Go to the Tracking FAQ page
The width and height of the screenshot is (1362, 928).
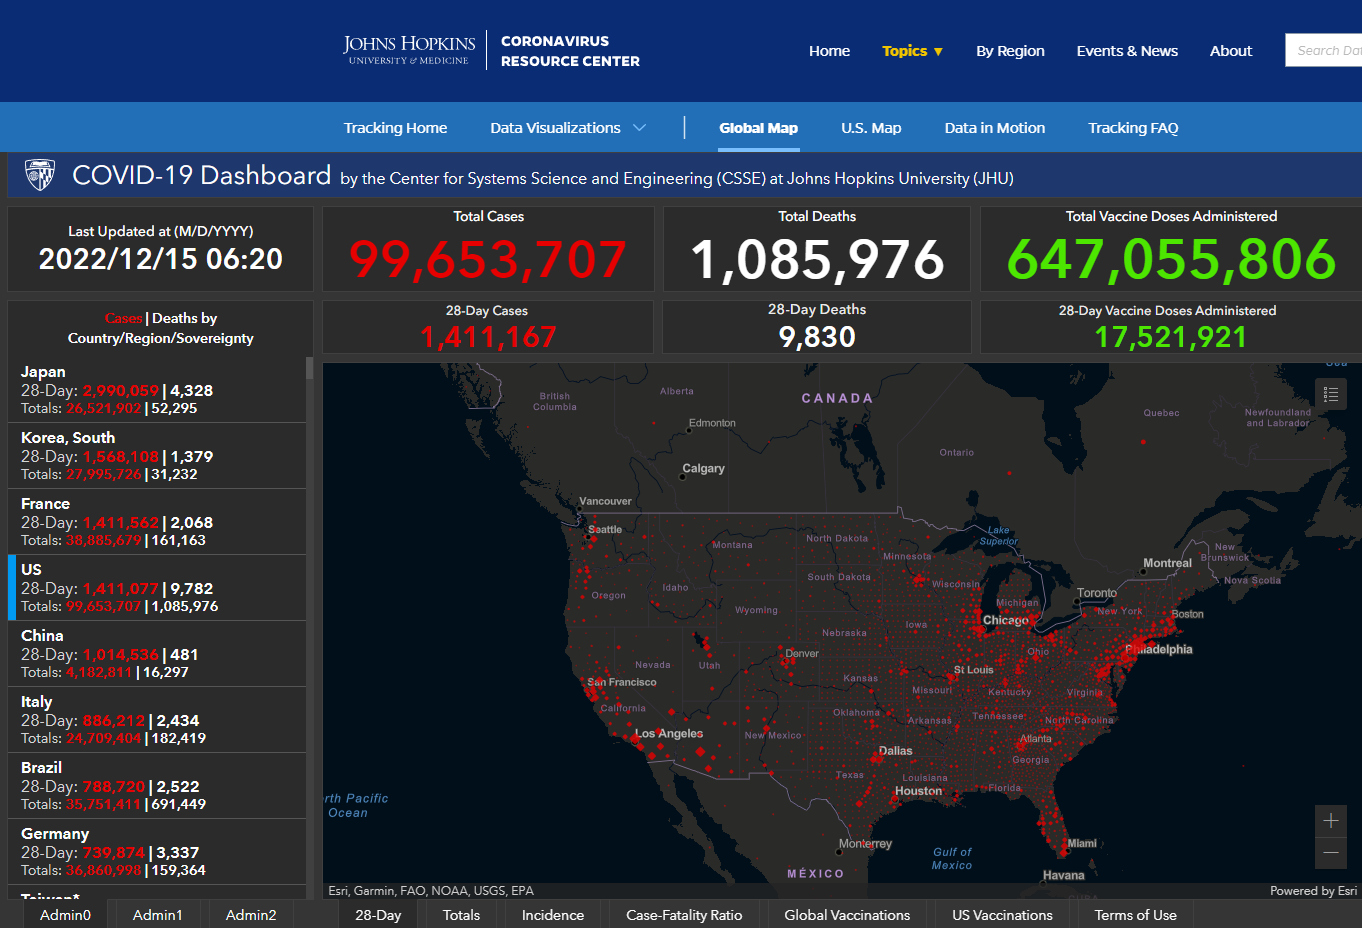(x=1133, y=128)
